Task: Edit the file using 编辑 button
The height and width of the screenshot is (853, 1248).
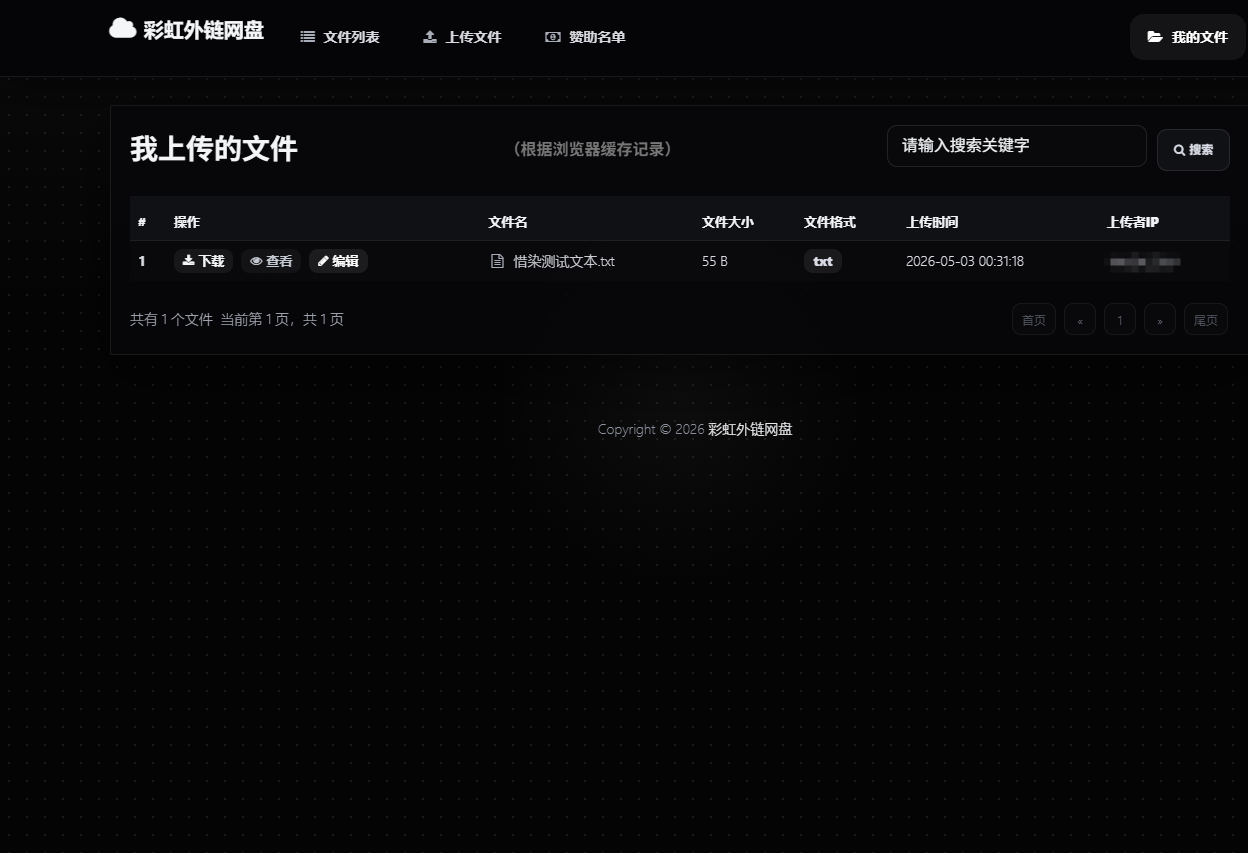Action: coord(338,261)
